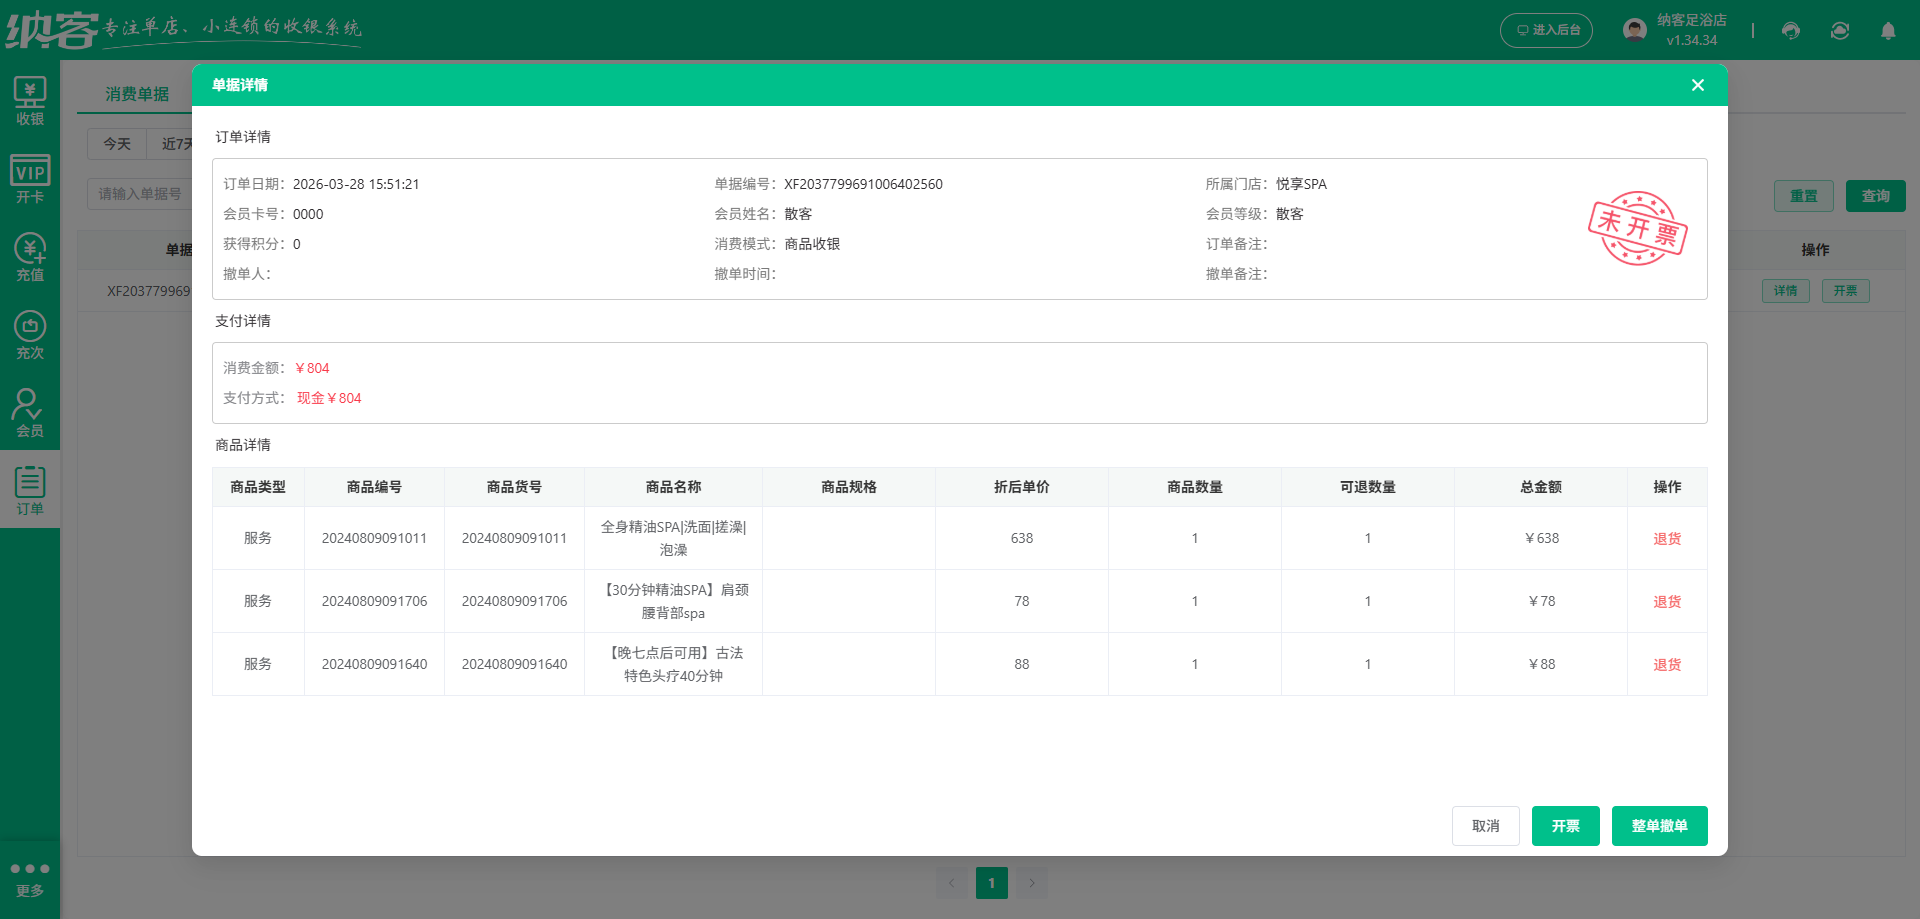
Task: Click the 请输入单据号 input field
Action: (x=140, y=194)
